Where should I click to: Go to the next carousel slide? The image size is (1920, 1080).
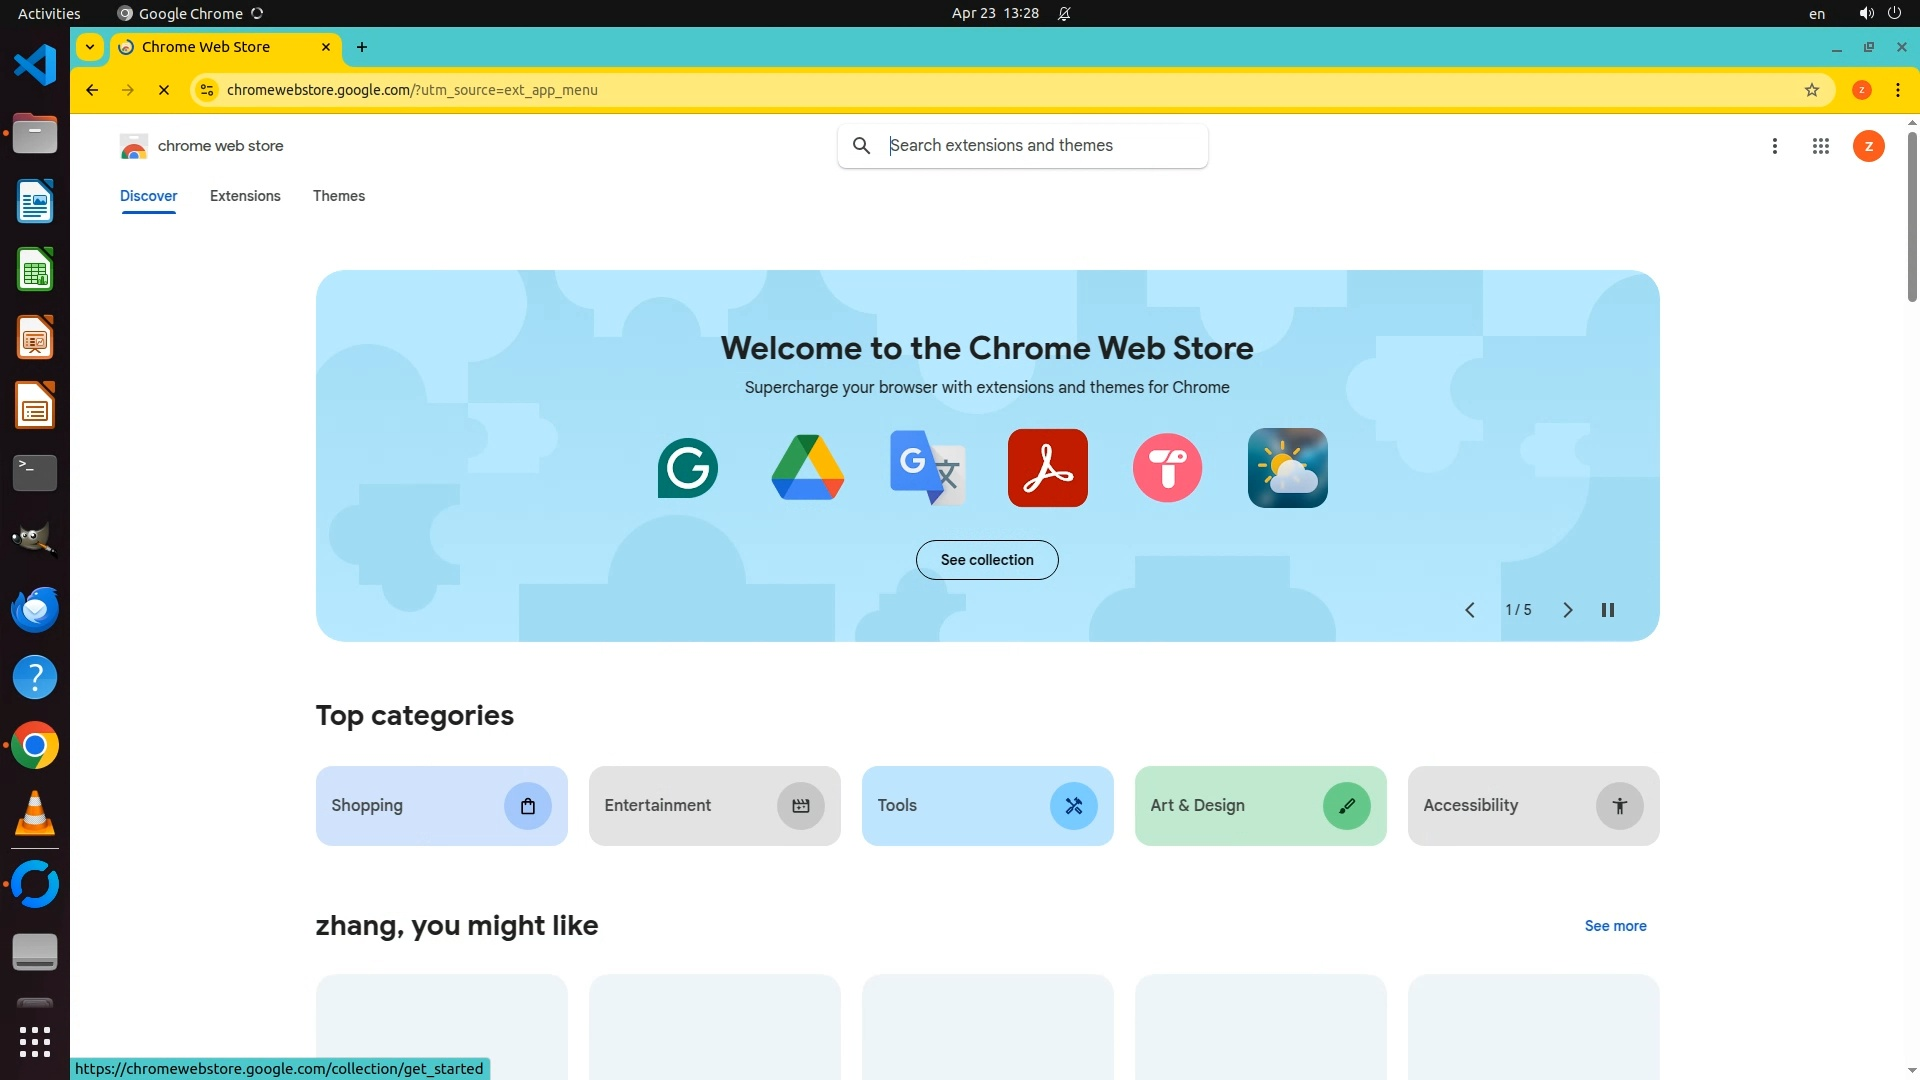[x=1567, y=610]
